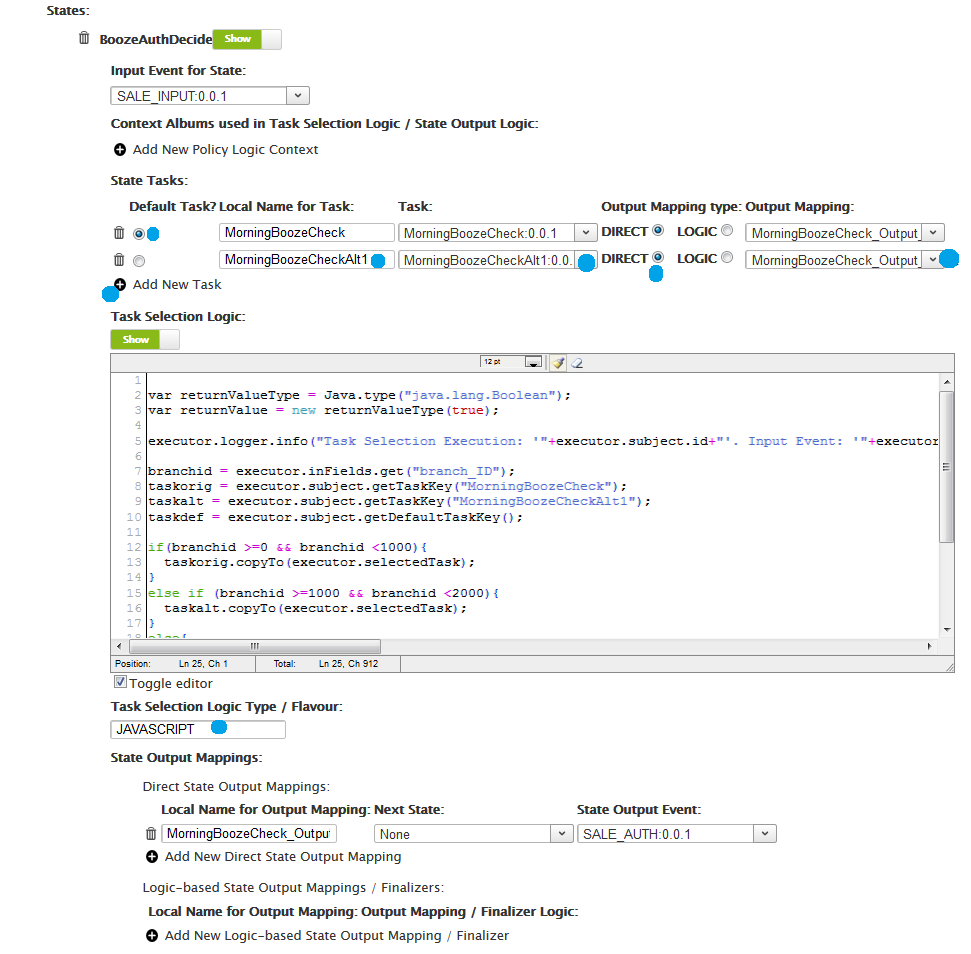This screenshot has width=971, height=954.
Task: Remove the MorningBoozeCheckAlt1 task row via trash icon
Action: pyautogui.click(x=119, y=260)
